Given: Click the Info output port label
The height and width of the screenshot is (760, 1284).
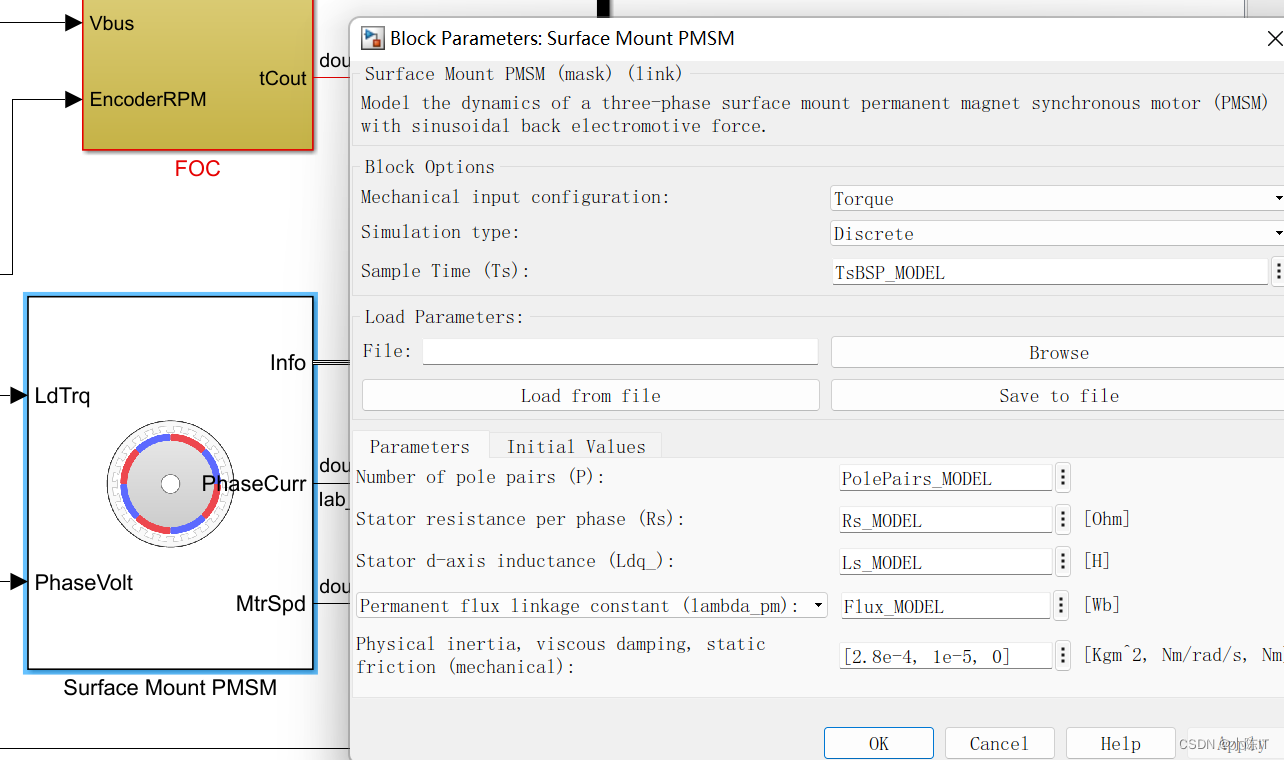Looking at the screenshot, I should coord(288,363).
